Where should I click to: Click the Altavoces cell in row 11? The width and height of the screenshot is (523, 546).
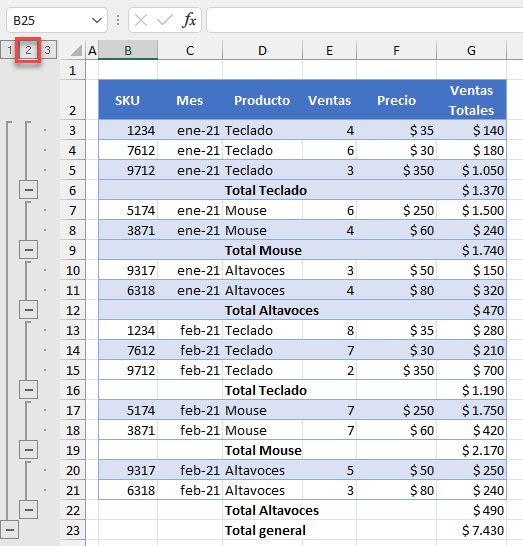point(262,290)
